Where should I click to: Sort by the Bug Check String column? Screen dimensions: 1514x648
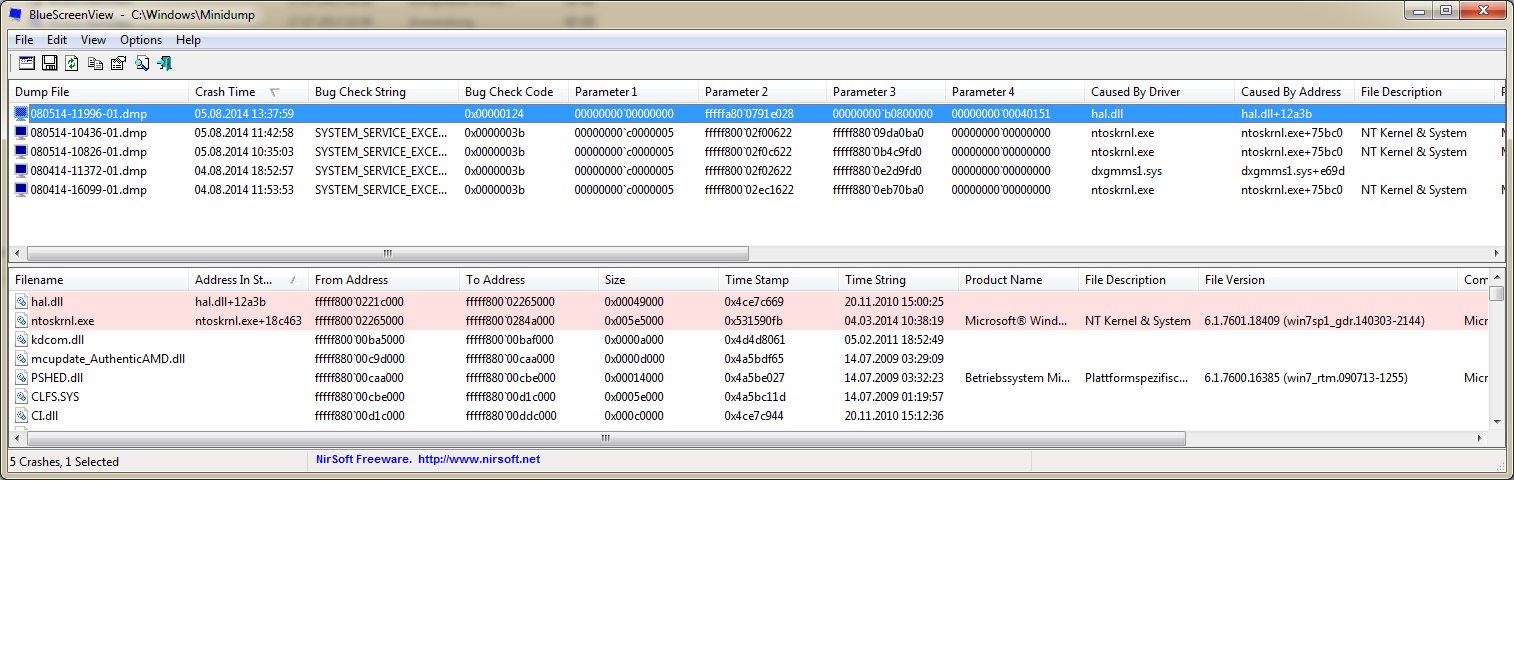click(384, 92)
